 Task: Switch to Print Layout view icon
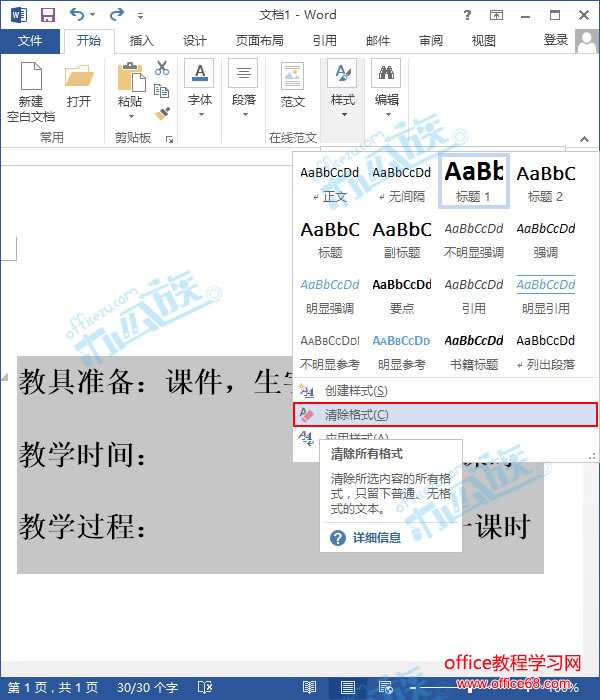[347, 687]
